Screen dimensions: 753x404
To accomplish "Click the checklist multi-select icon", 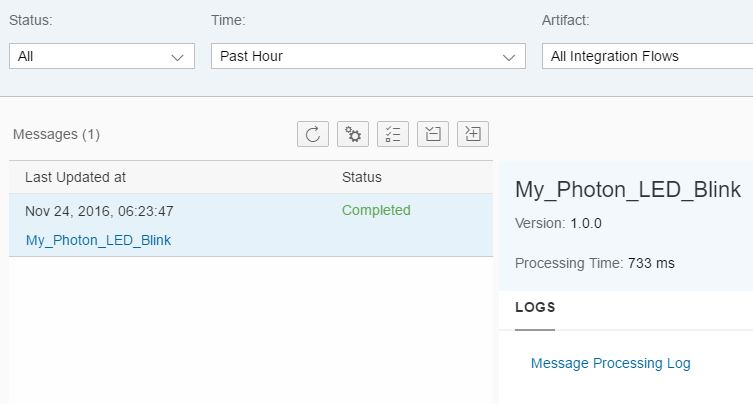I will 393,134.
